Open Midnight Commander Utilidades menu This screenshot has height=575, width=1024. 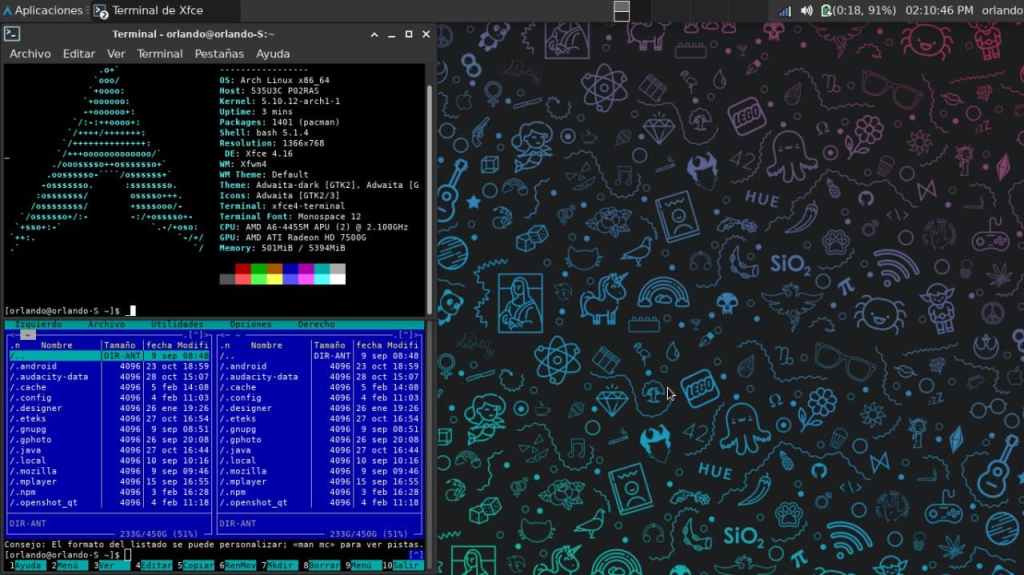177,325
